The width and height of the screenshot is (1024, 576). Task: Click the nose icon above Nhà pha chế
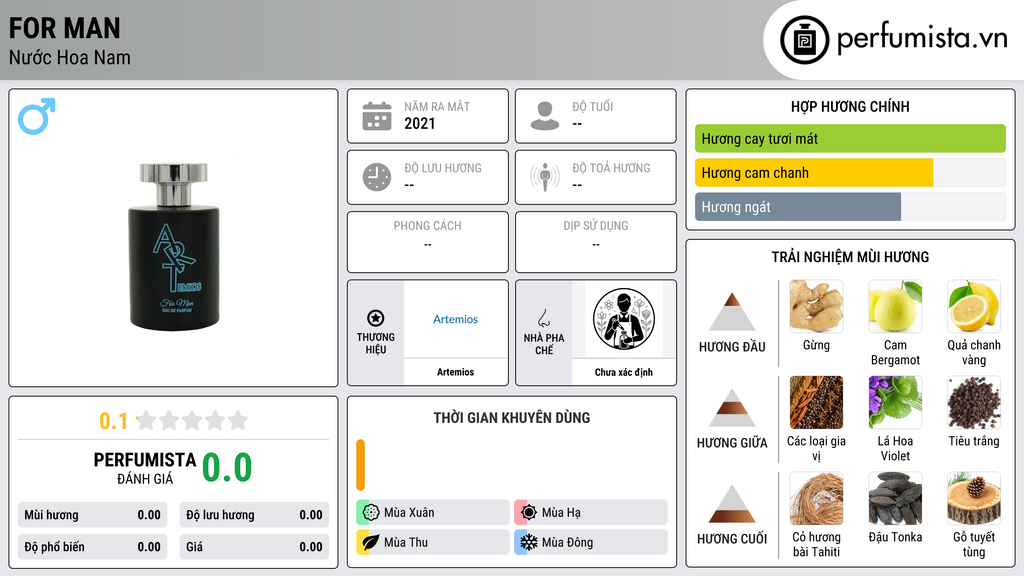coord(543,318)
